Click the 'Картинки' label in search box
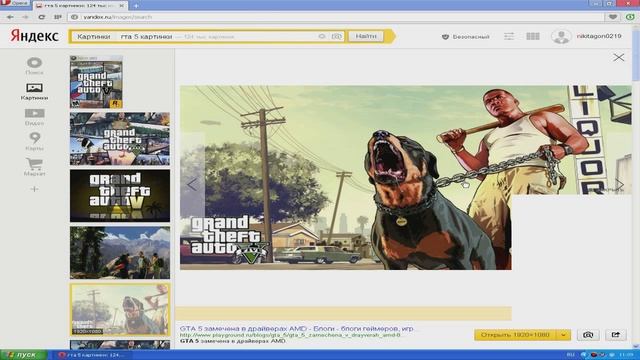 point(93,36)
